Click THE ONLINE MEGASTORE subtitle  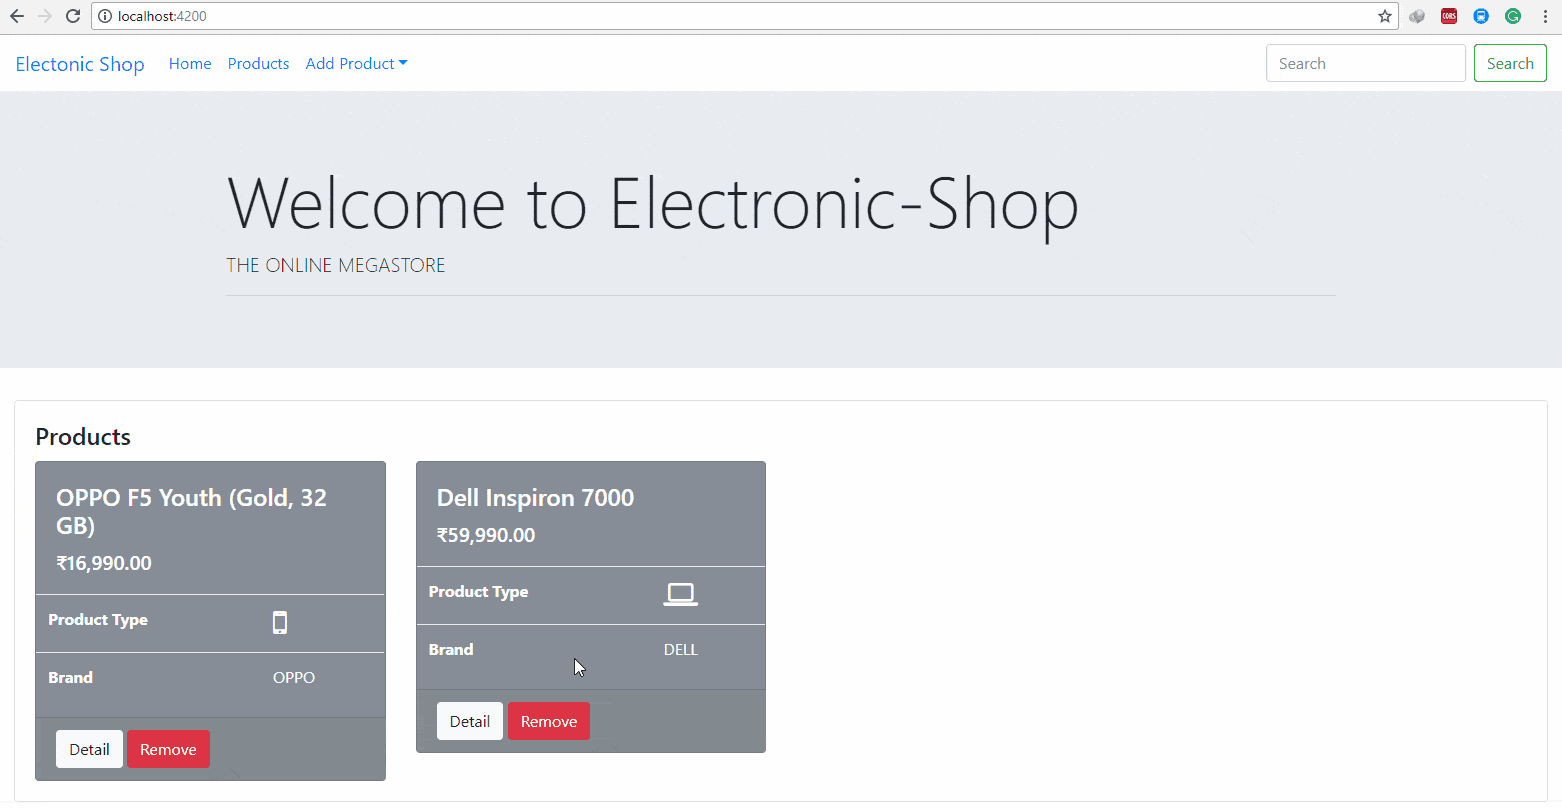336,265
